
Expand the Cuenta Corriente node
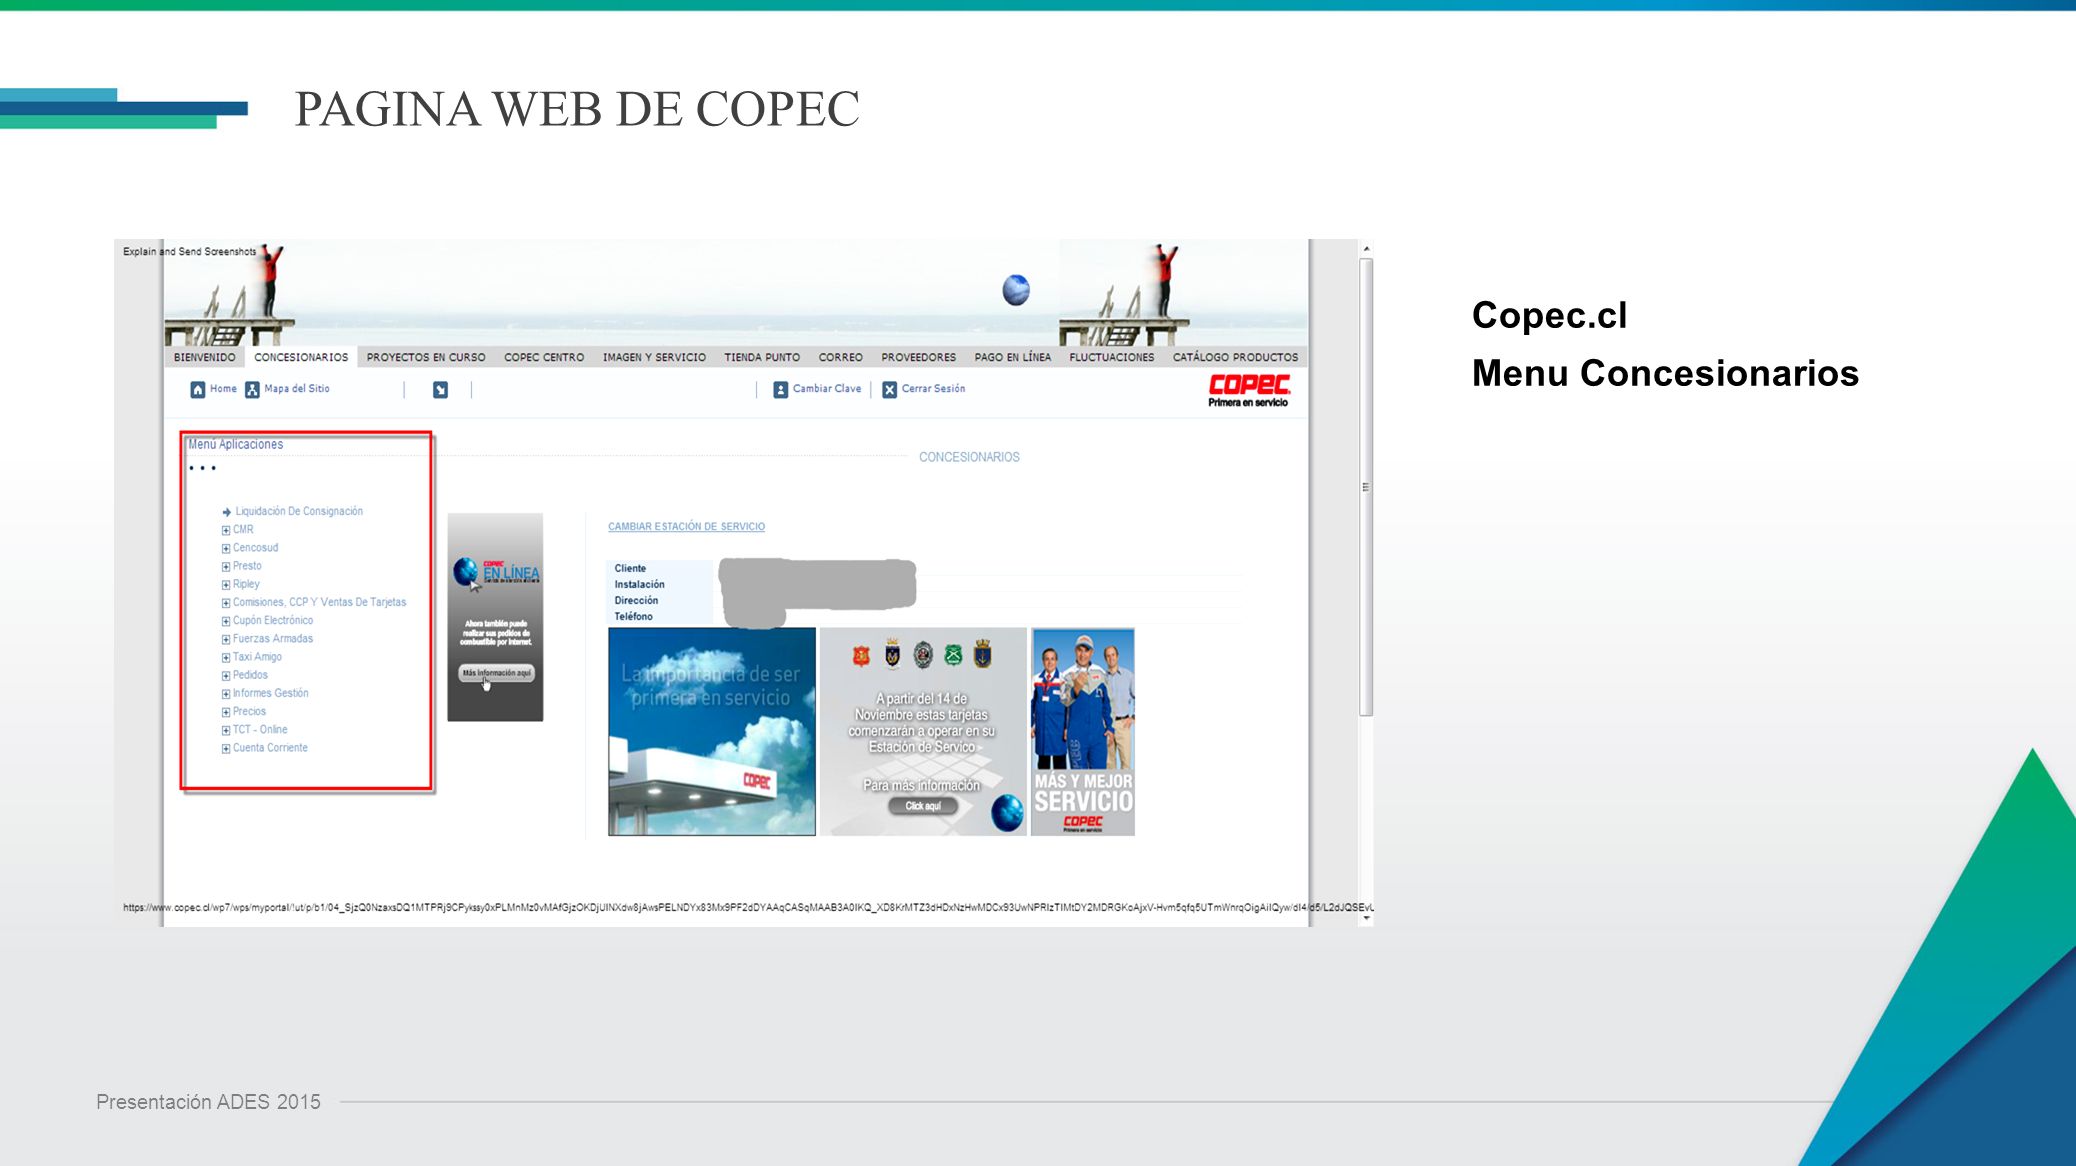[226, 748]
